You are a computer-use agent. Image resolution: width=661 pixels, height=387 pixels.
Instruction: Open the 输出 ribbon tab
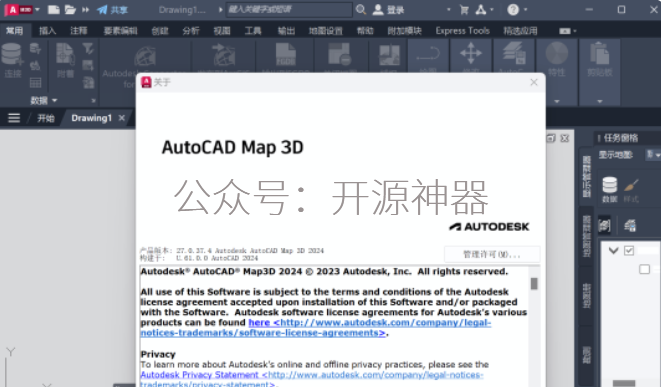tap(286, 30)
